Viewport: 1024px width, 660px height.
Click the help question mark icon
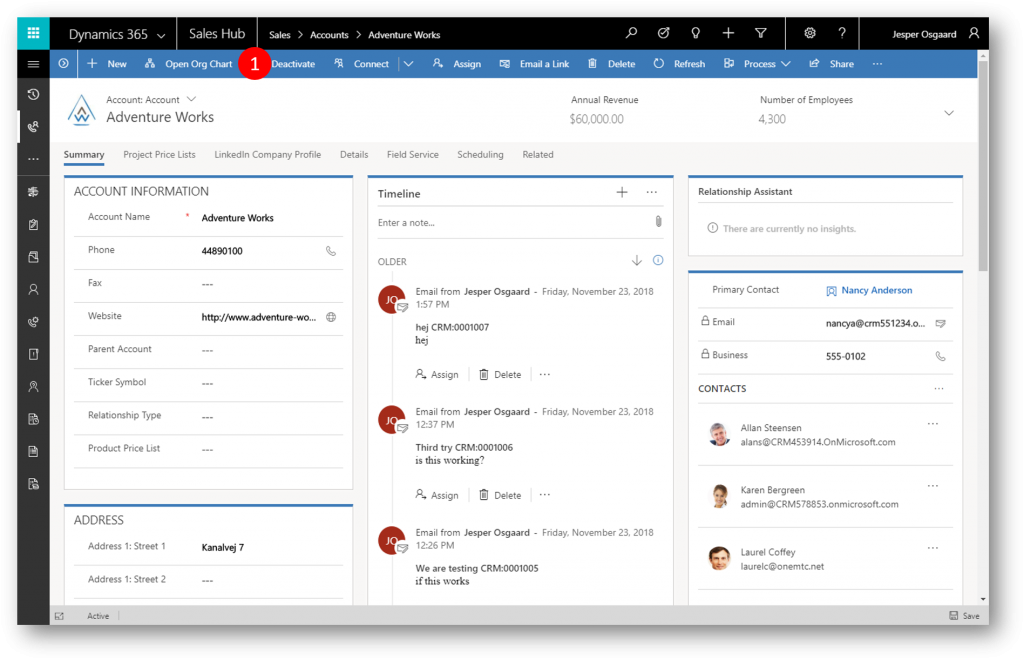[x=842, y=33]
